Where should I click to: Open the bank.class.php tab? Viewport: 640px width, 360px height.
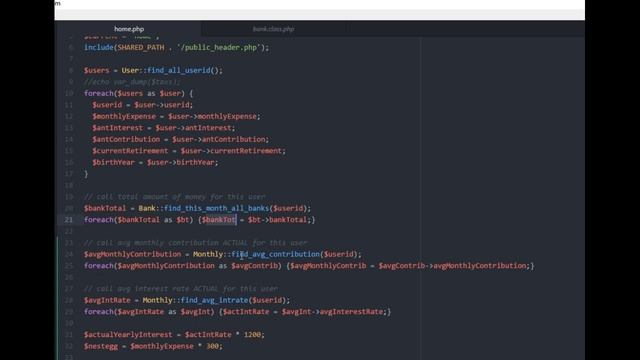(273, 29)
